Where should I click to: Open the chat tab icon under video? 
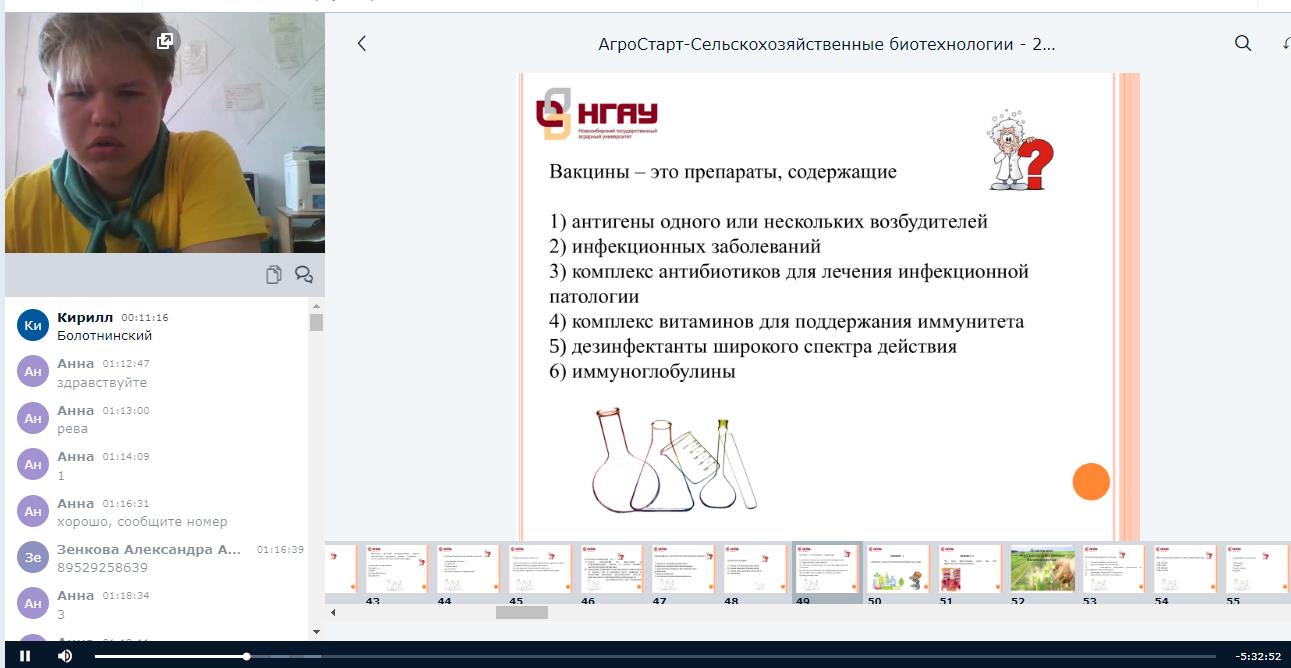[x=304, y=275]
